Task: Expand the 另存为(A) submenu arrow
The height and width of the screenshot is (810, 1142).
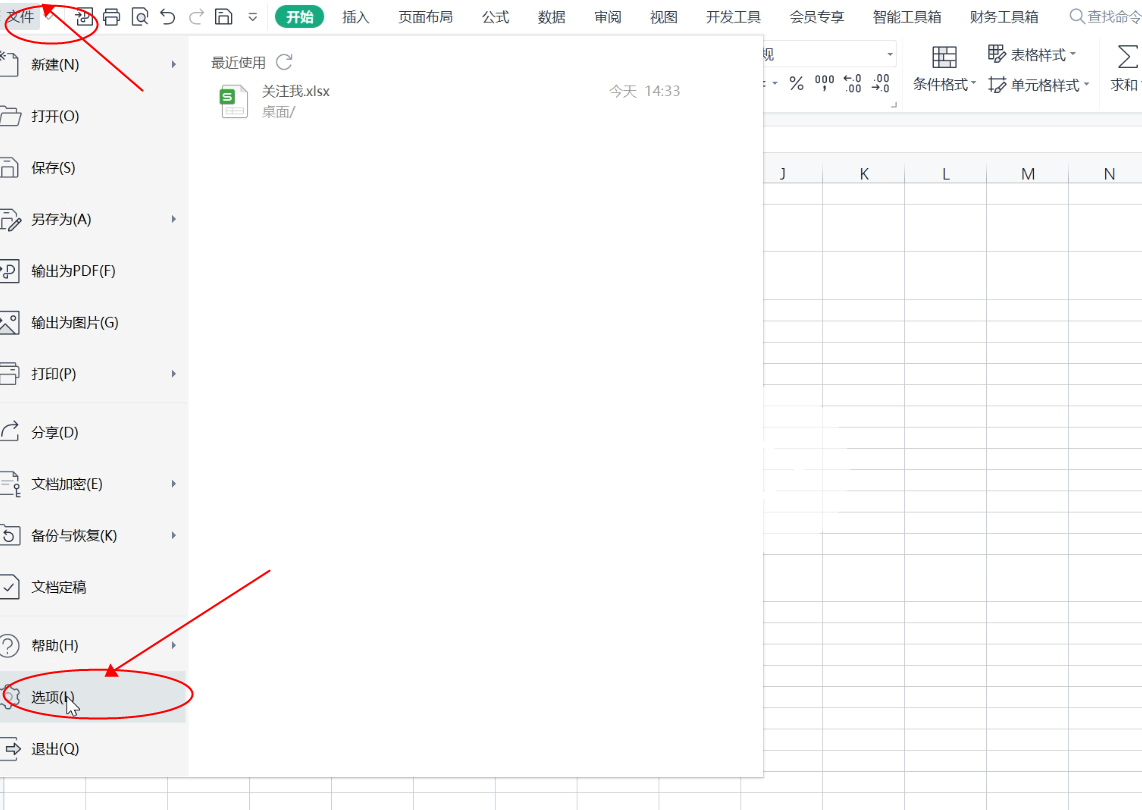Action: coord(173,219)
